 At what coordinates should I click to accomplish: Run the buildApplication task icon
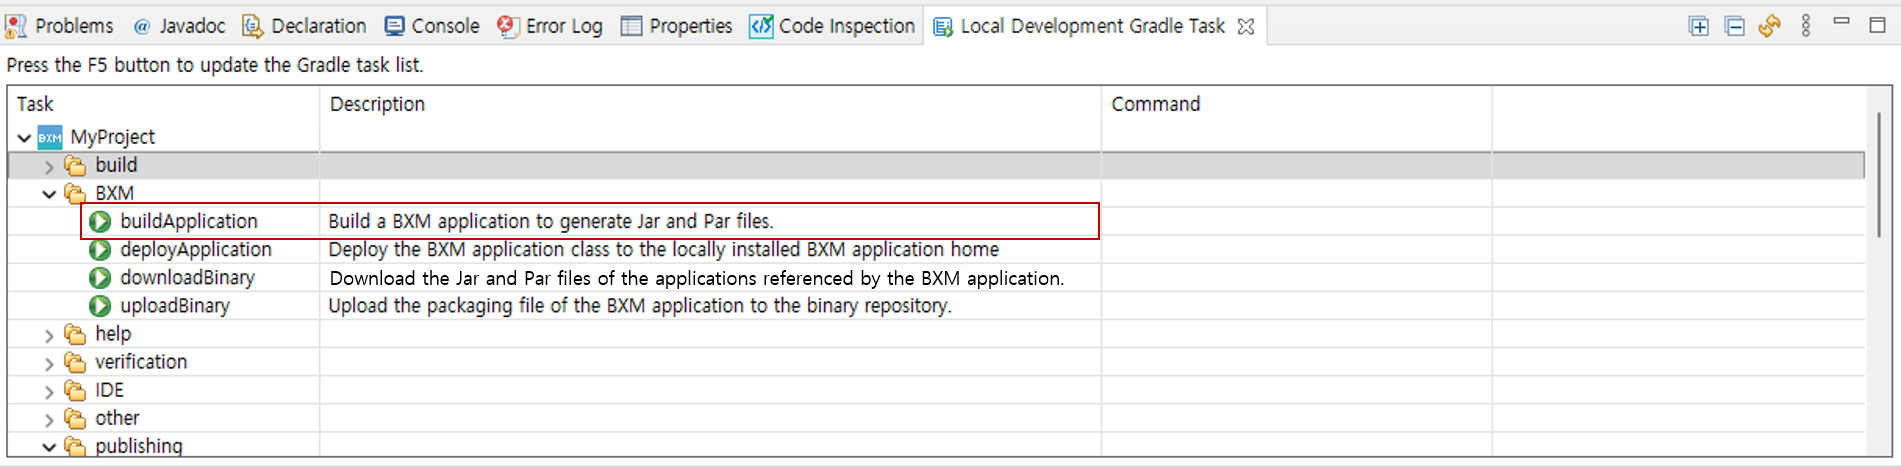[100, 221]
